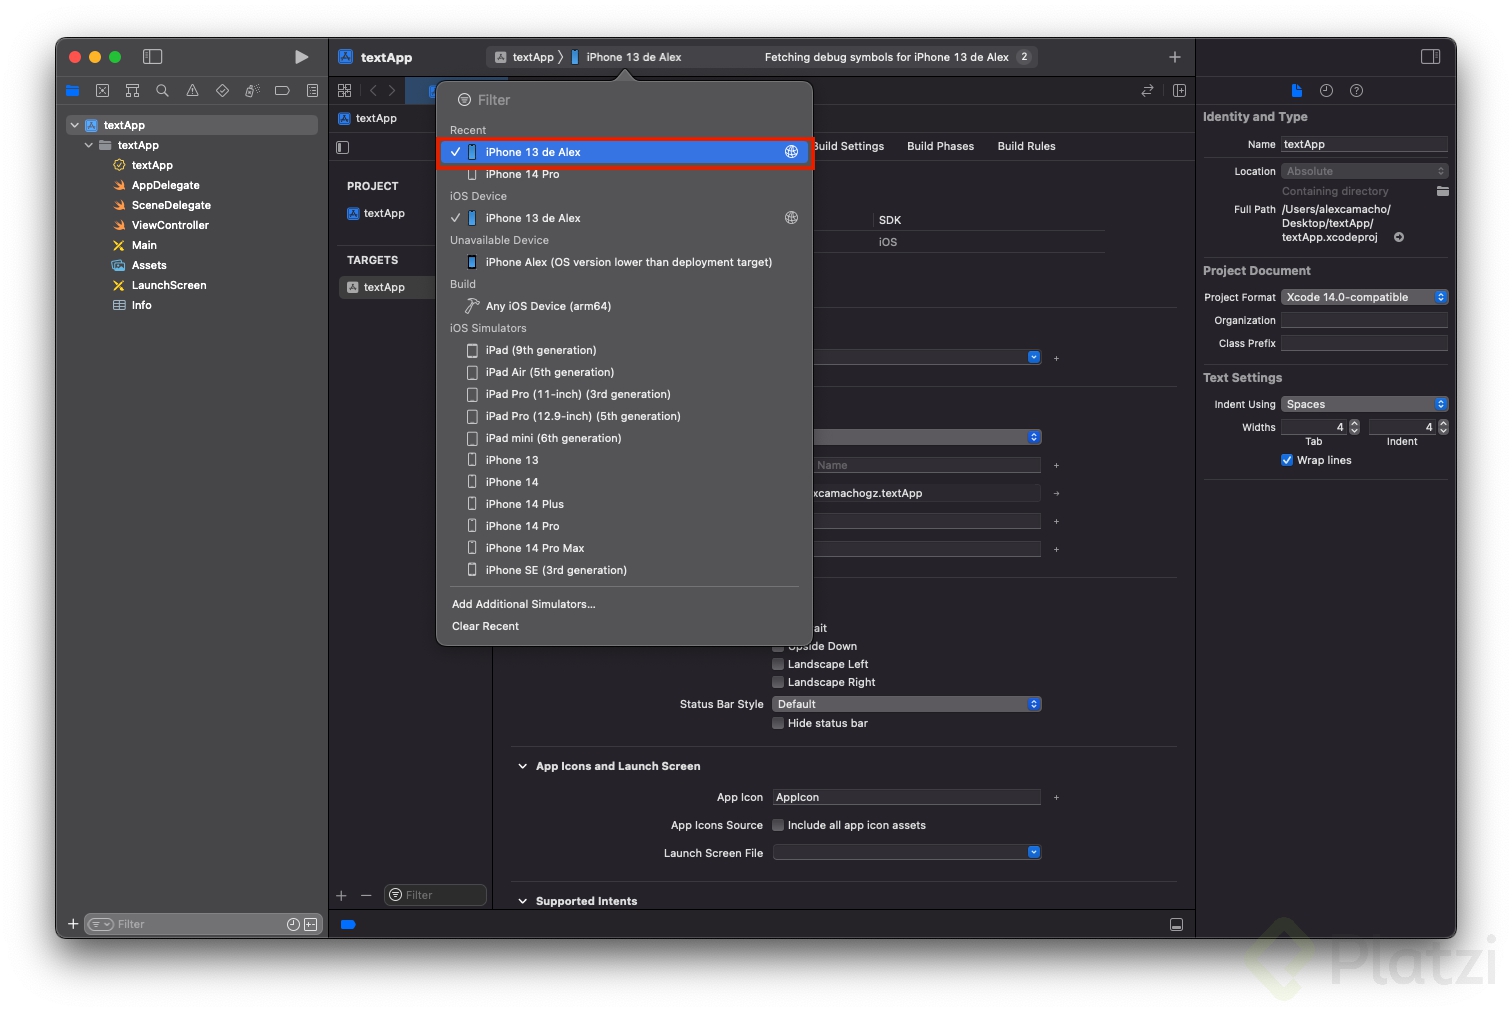Click the Organization text field
The height and width of the screenshot is (1012, 1512).
click(x=1364, y=320)
